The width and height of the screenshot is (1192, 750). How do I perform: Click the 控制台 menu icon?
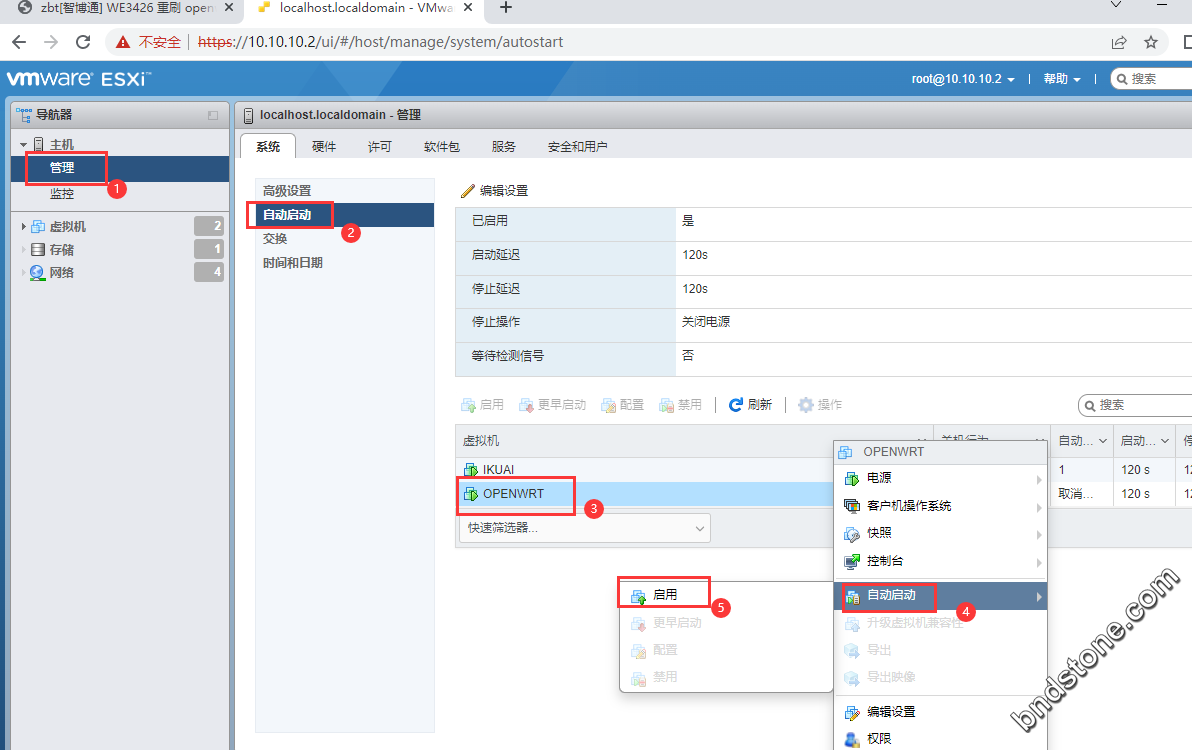(851, 562)
